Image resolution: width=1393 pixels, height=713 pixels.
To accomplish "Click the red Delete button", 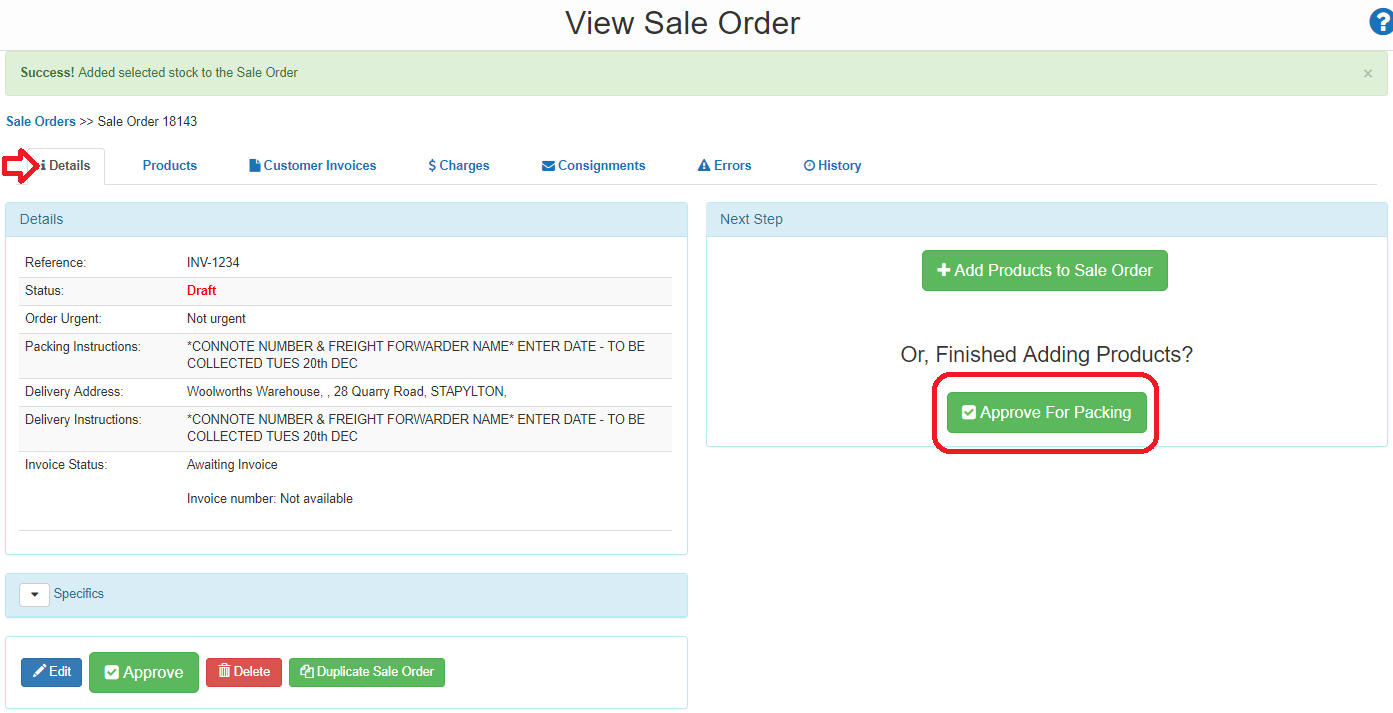I will coord(244,672).
